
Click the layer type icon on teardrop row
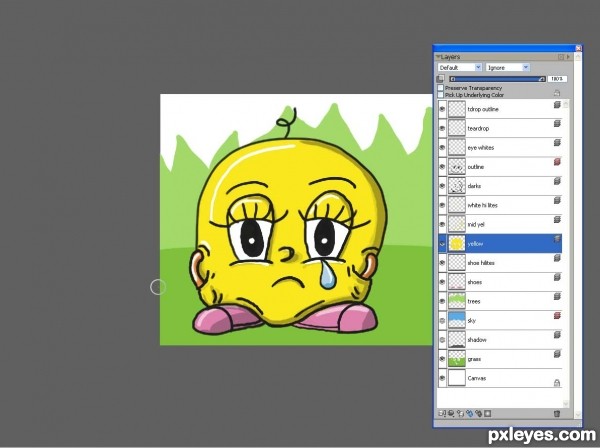[x=557, y=124]
